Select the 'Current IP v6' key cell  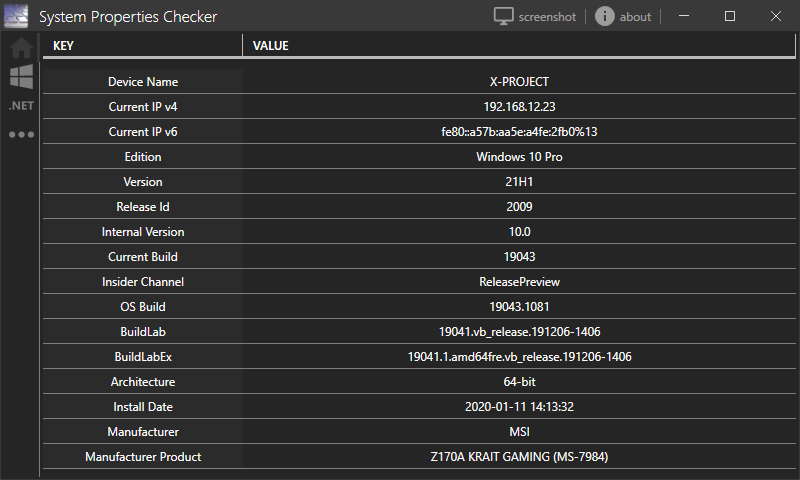(x=143, y=132)
